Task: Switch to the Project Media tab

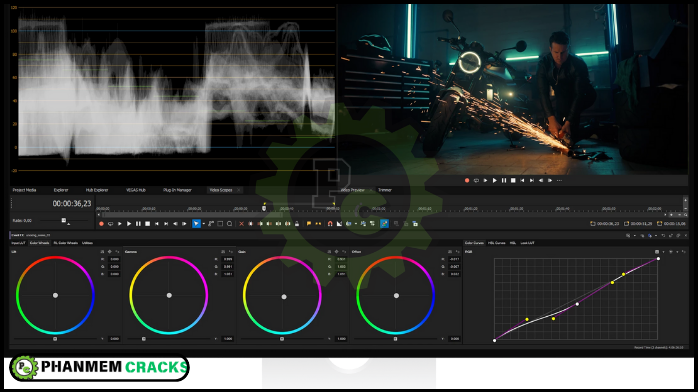Action: pyautogui.click(x=24, y=190)
